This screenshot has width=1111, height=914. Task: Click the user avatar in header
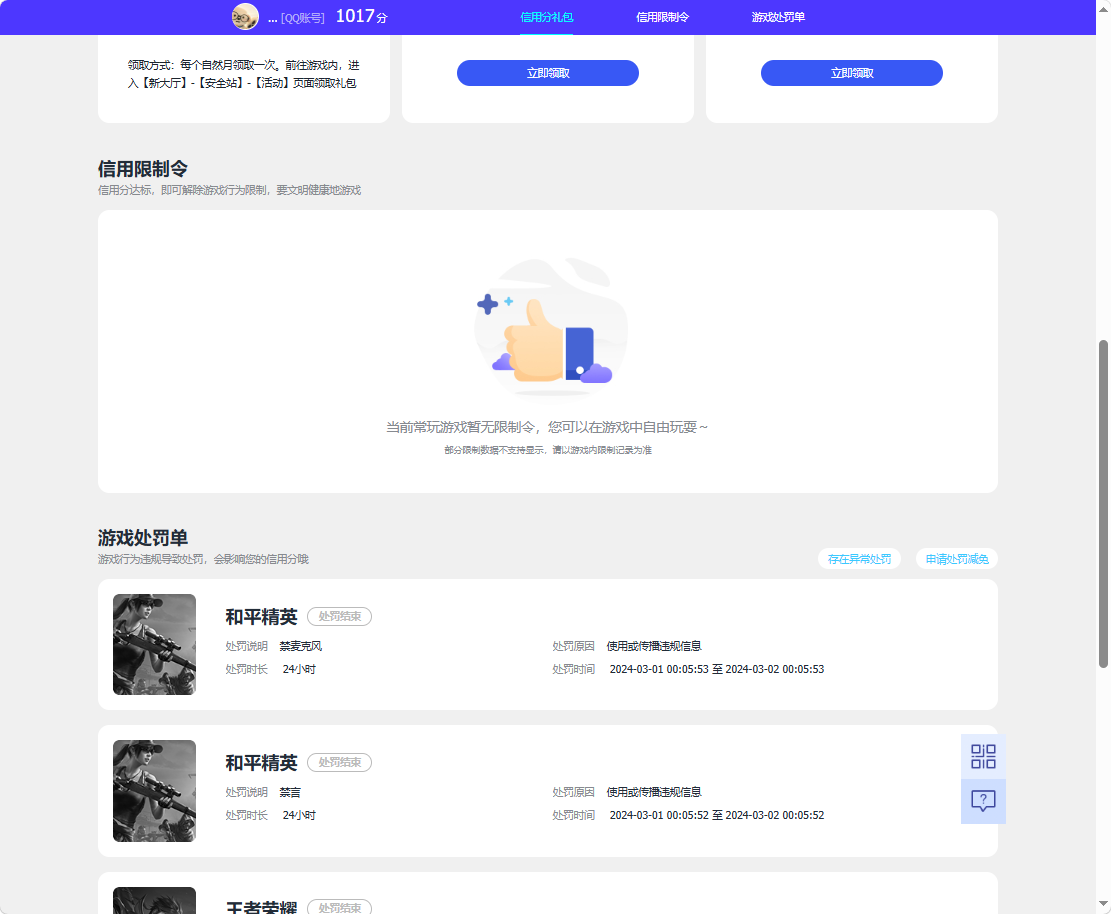(245, 16)
